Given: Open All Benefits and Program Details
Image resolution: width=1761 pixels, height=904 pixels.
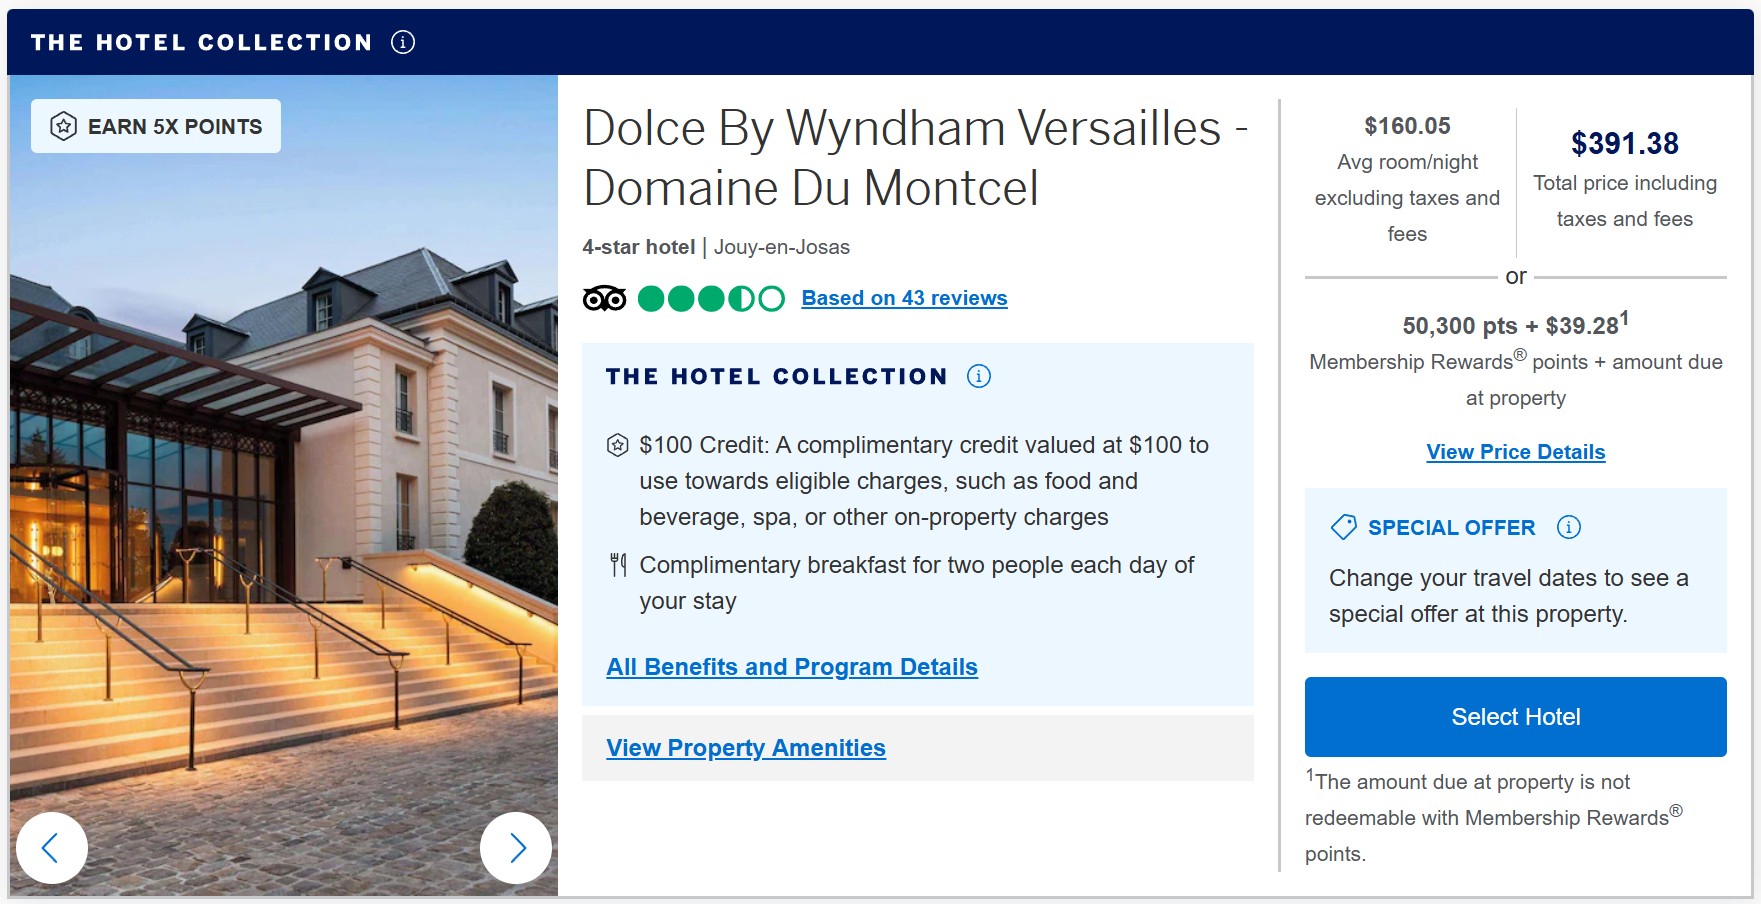Looking at the screenshot, I should tap(792, 667).
